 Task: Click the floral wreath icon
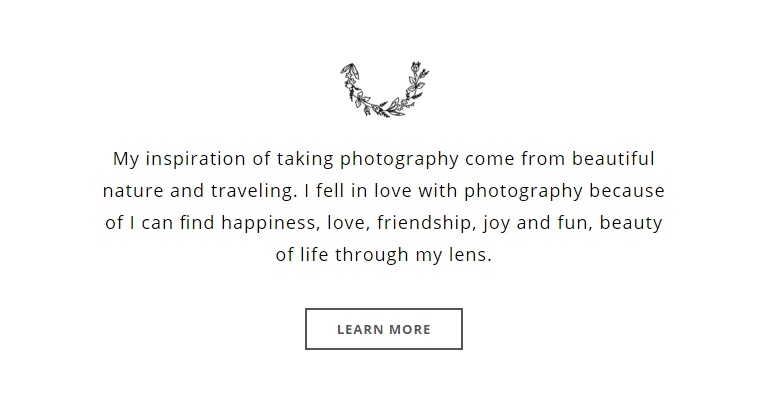coord(383,90)
